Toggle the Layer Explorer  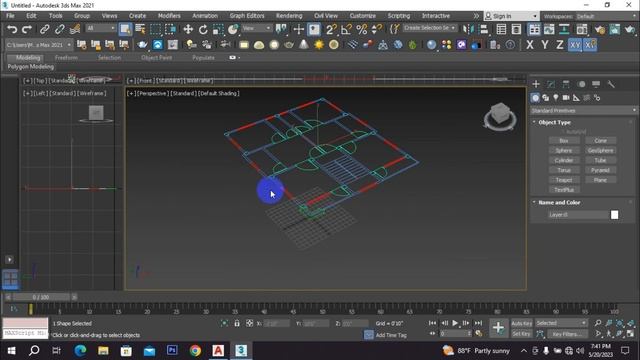pyautogui.click(x=516, y=29)
